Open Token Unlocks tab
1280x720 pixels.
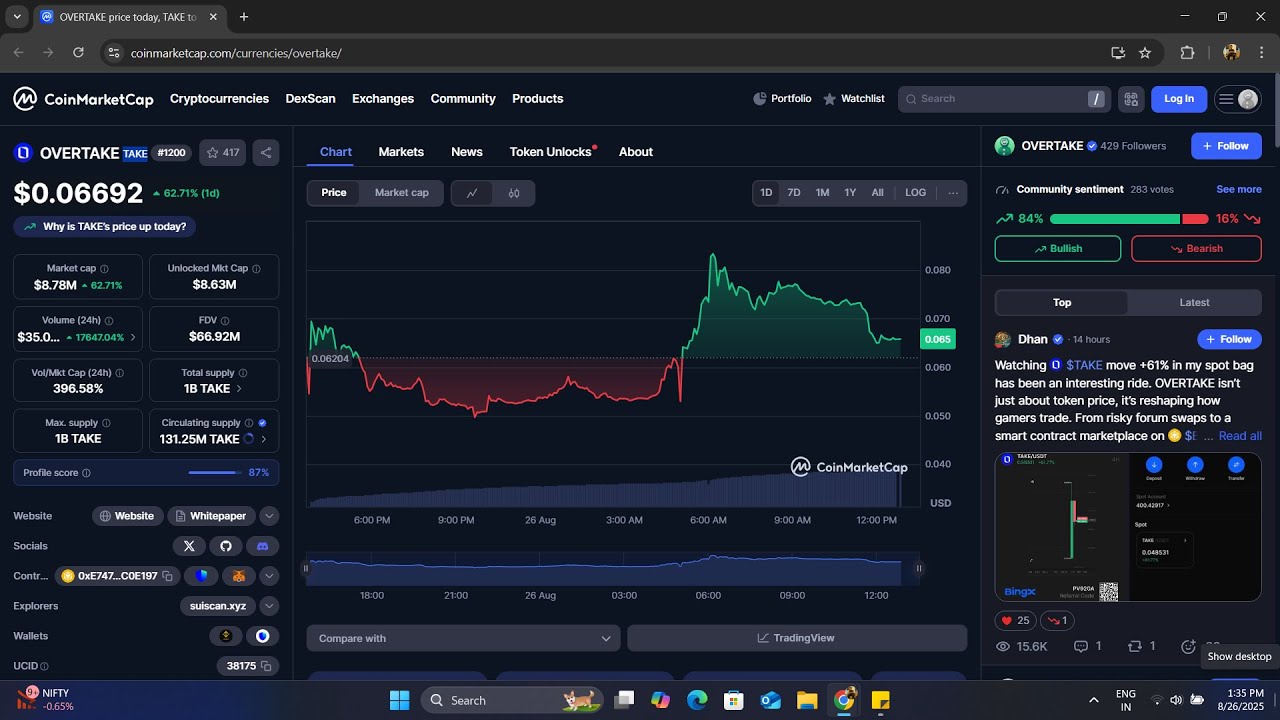tap(551, 152)
